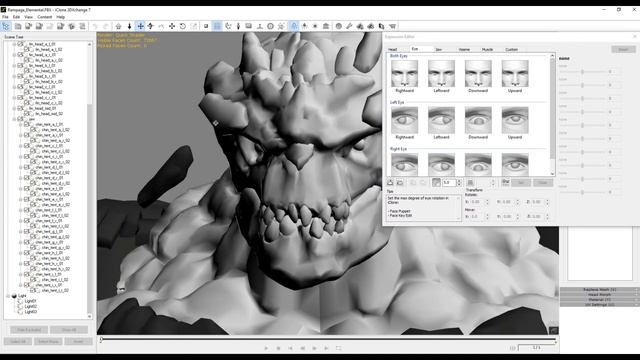Toggle checkbox for chin_tent_a_l_01 row

coord(27,124)
